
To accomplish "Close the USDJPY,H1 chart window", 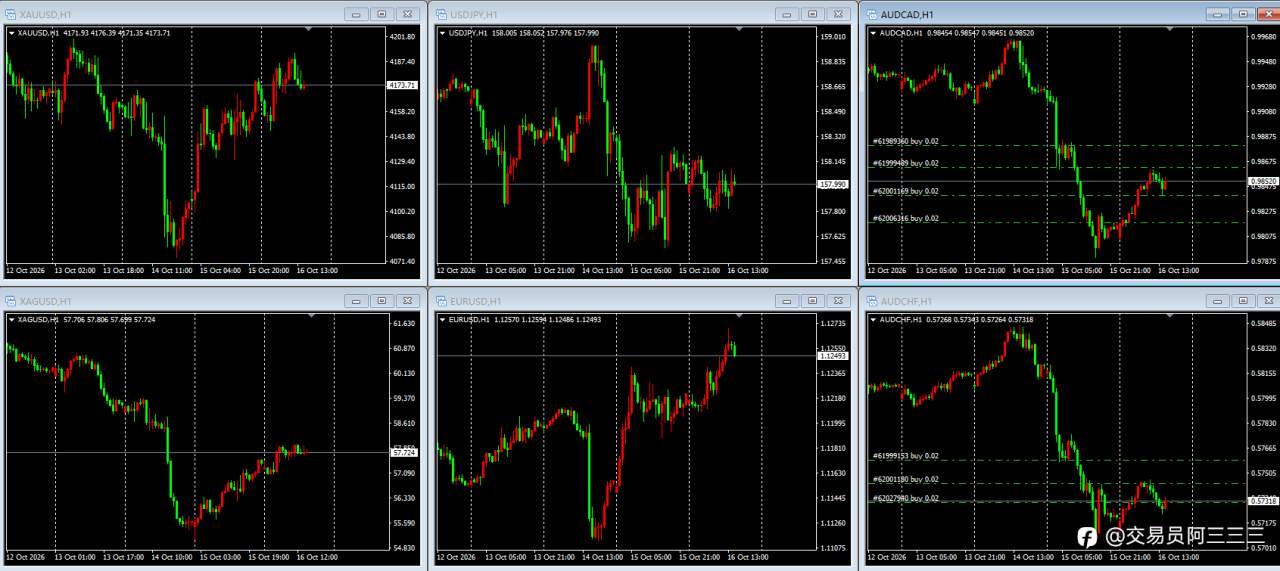I will pyautogui.click(x=837, y=14).
